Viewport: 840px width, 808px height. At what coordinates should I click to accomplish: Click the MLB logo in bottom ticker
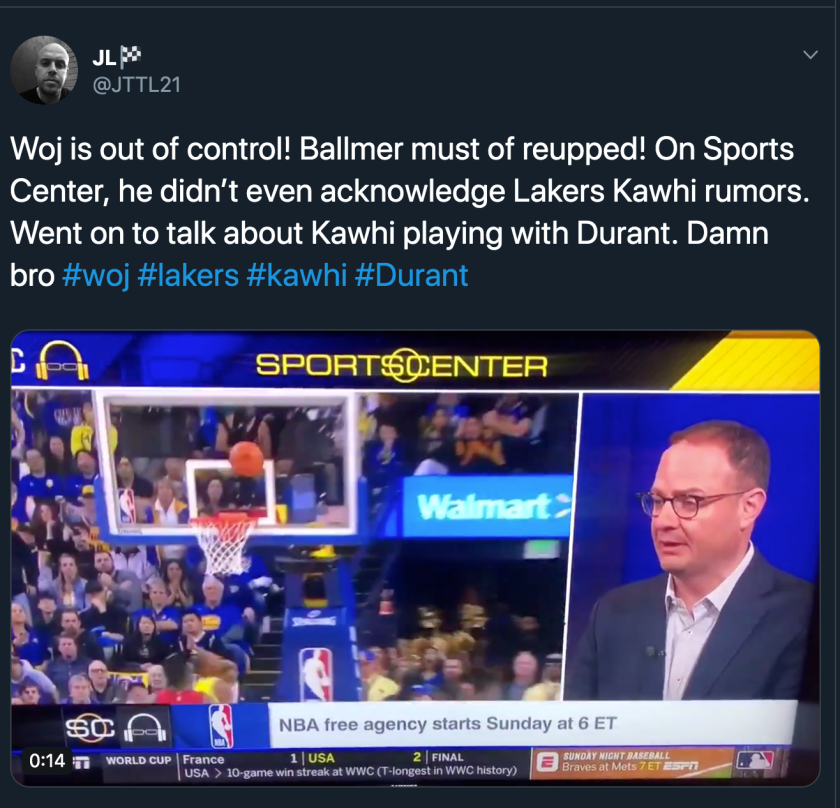pos(755,759)
